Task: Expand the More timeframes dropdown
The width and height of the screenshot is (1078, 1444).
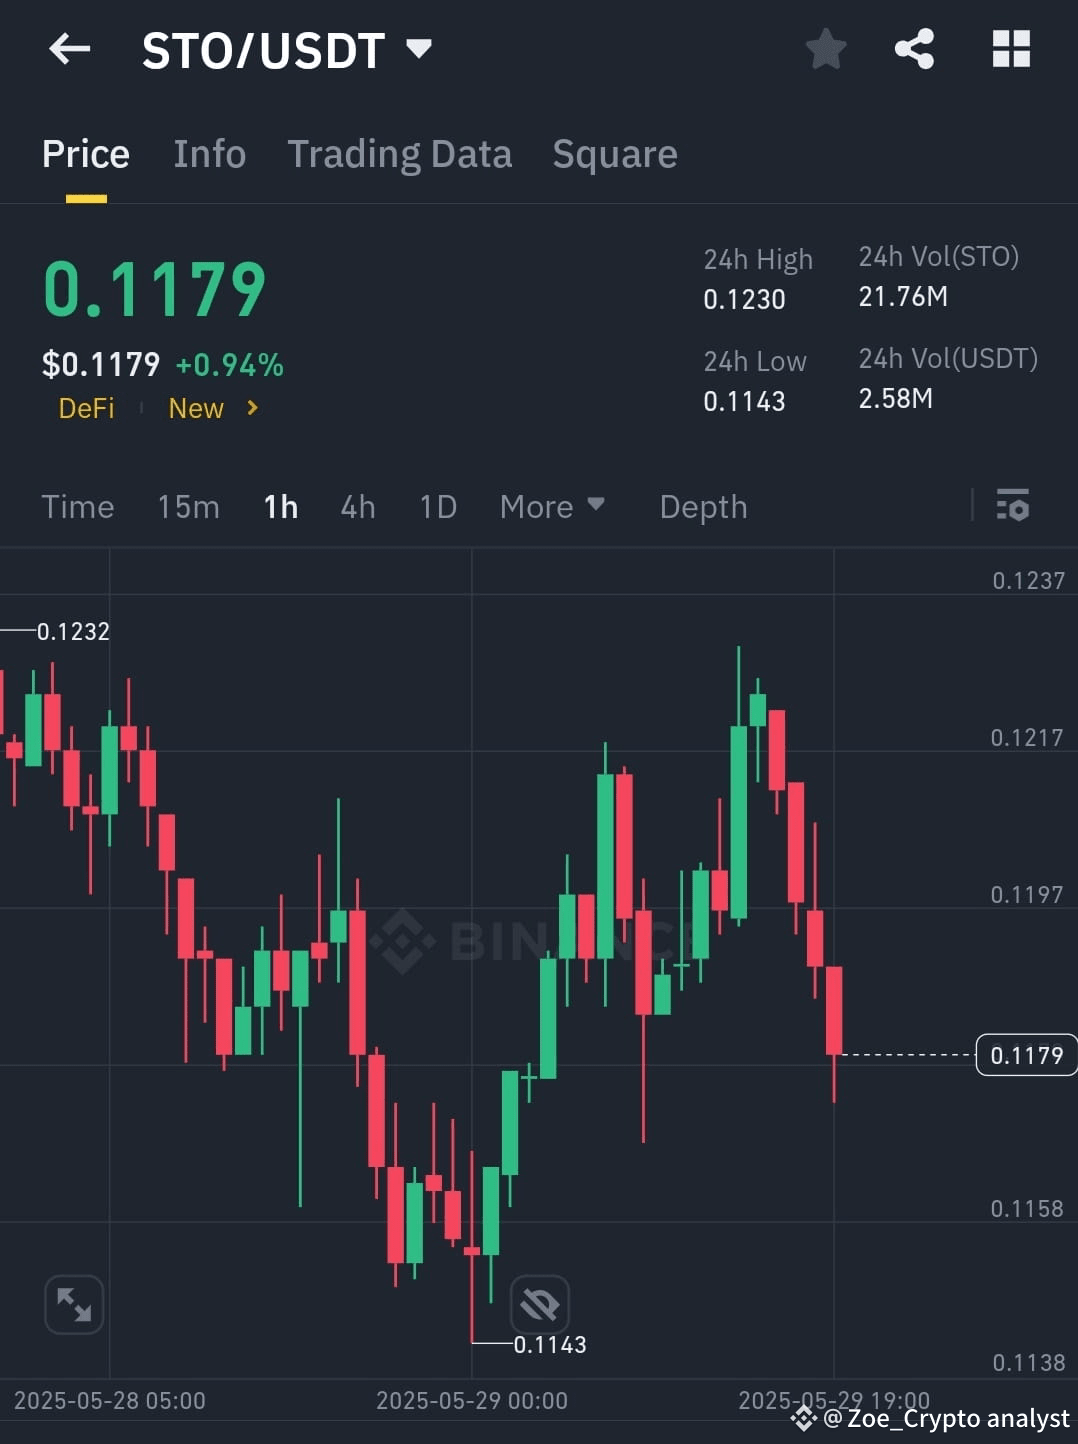Action: (551, 507)
